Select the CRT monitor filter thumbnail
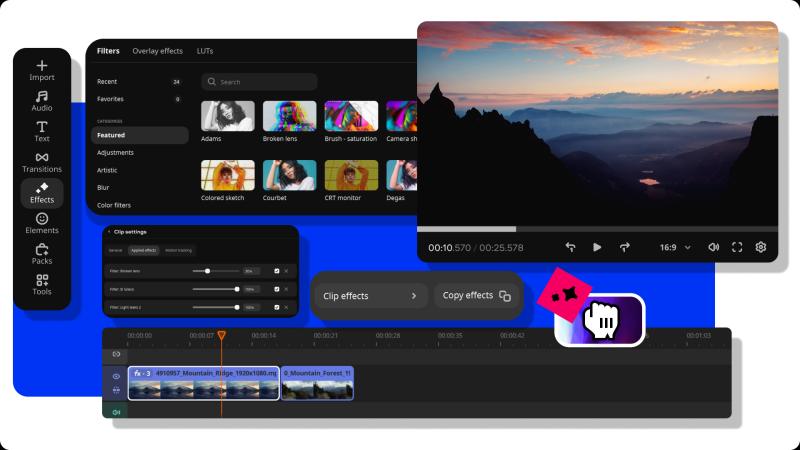 click(x=351, y=175)
